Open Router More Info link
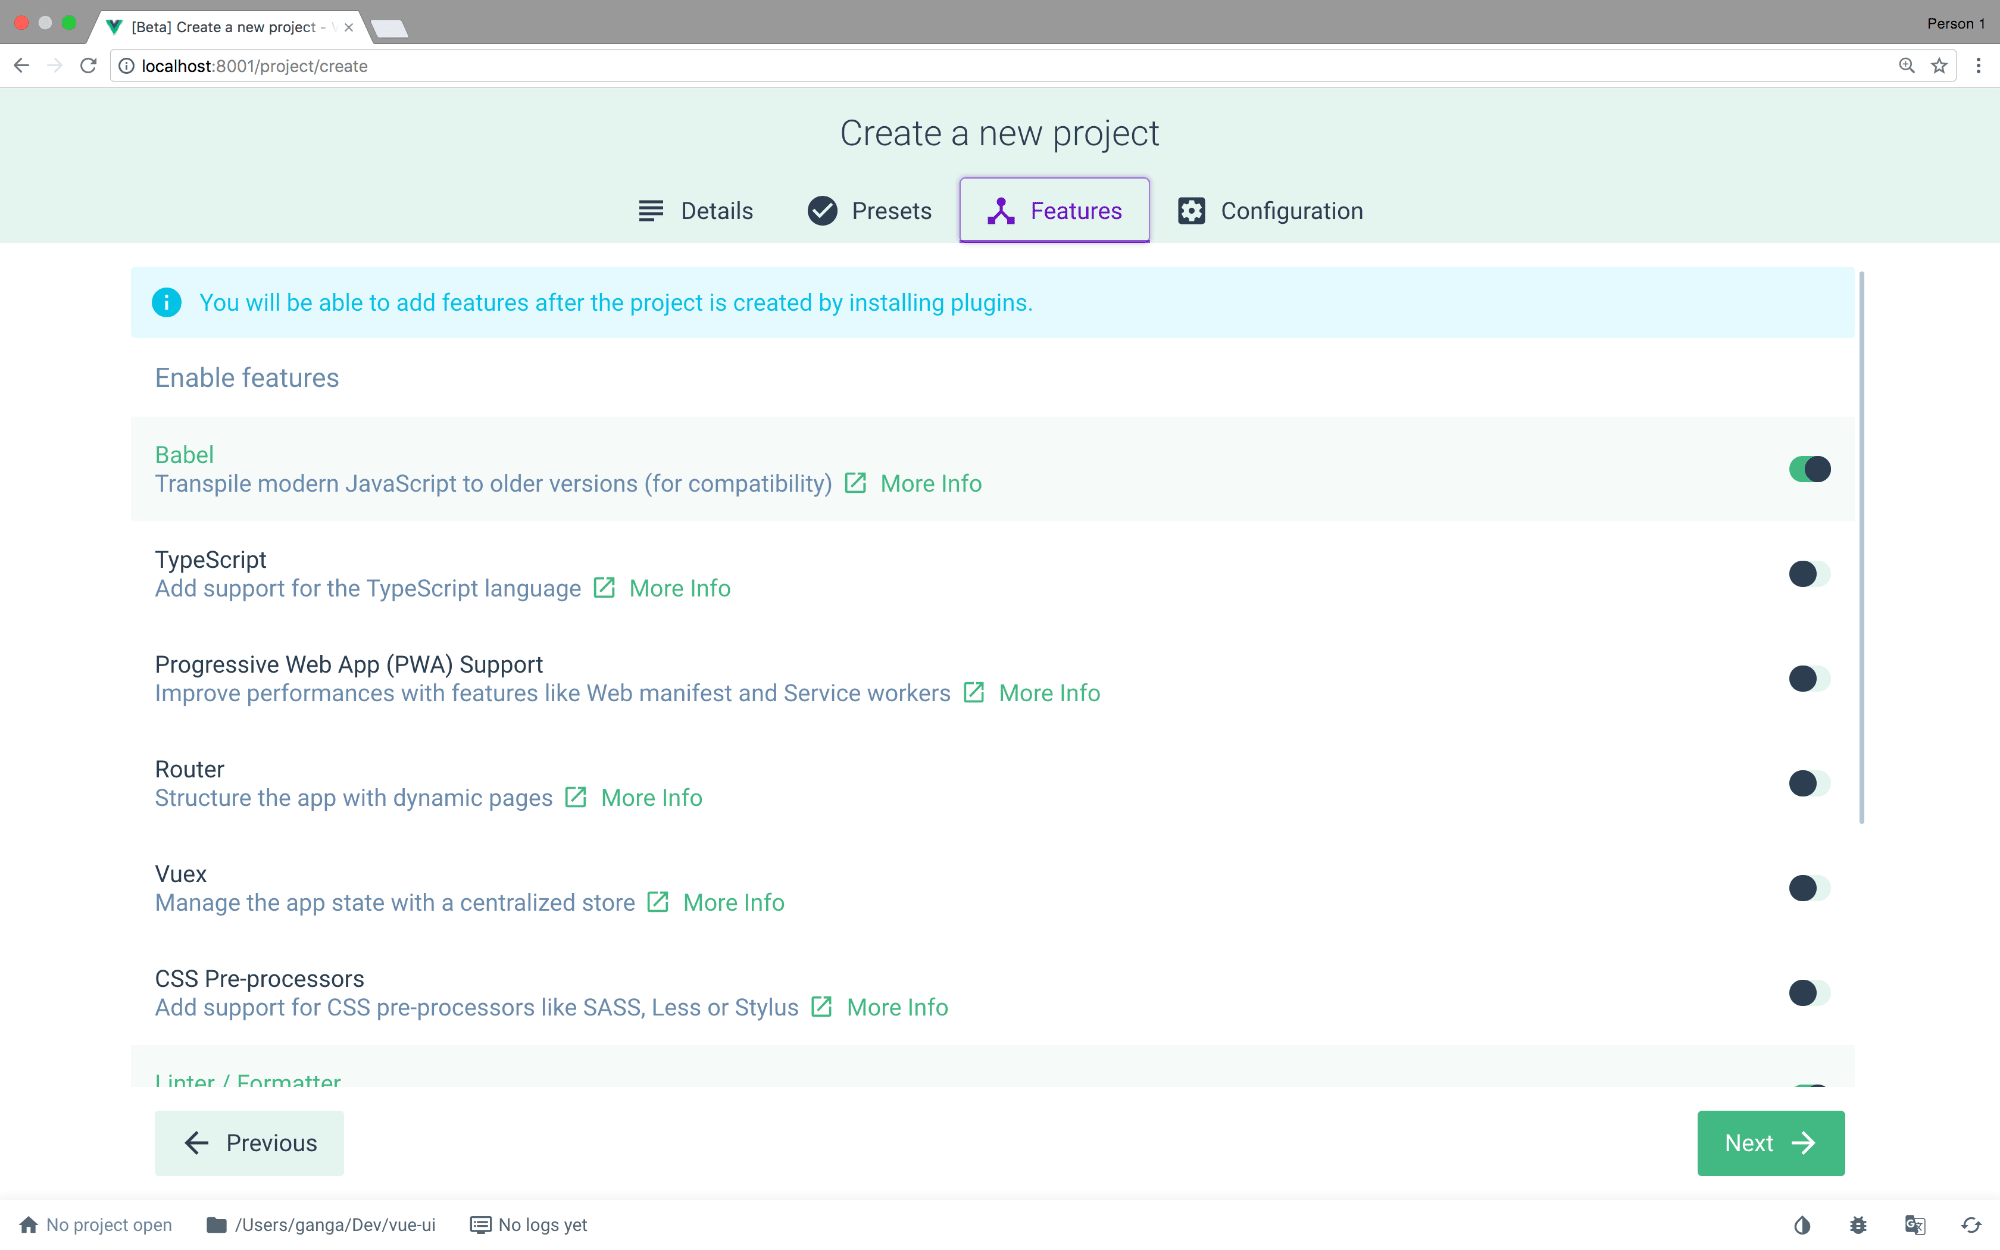Image resolution: width=2000 pixels, height=1250 pixels. [652, 798]
